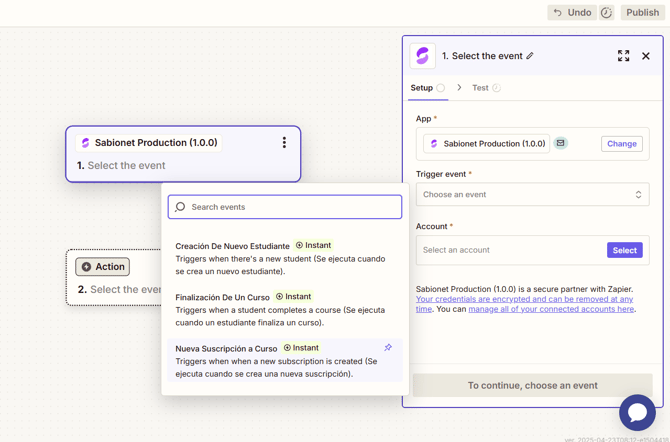Click the pencil icon to rename step

530,56
